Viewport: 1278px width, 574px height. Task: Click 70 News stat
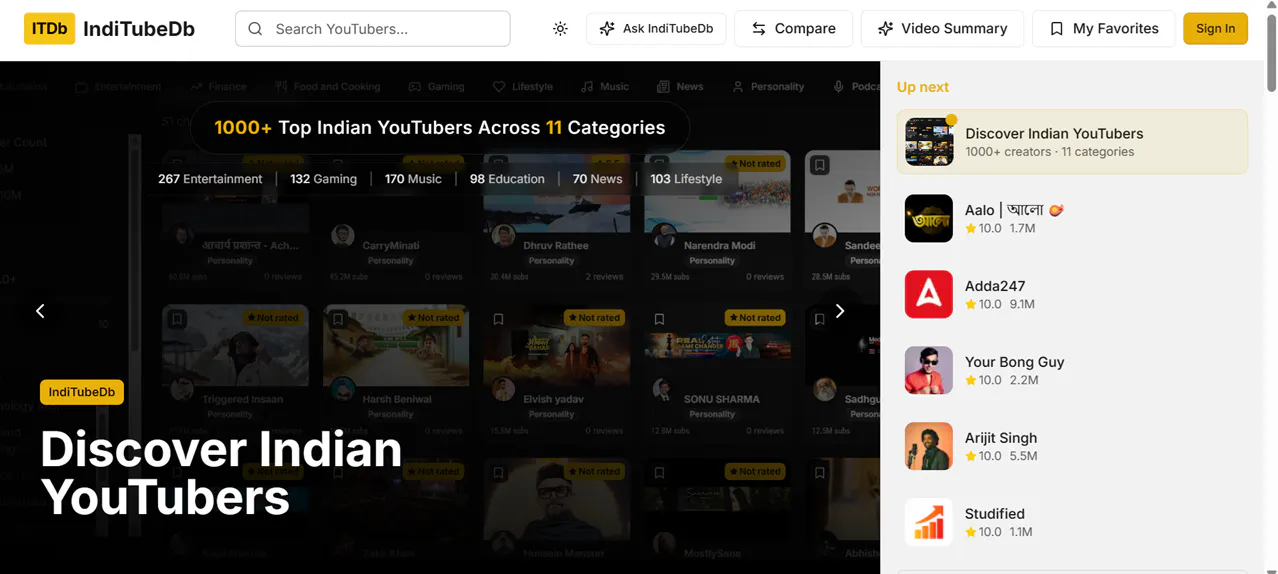[x=597, y=179]
